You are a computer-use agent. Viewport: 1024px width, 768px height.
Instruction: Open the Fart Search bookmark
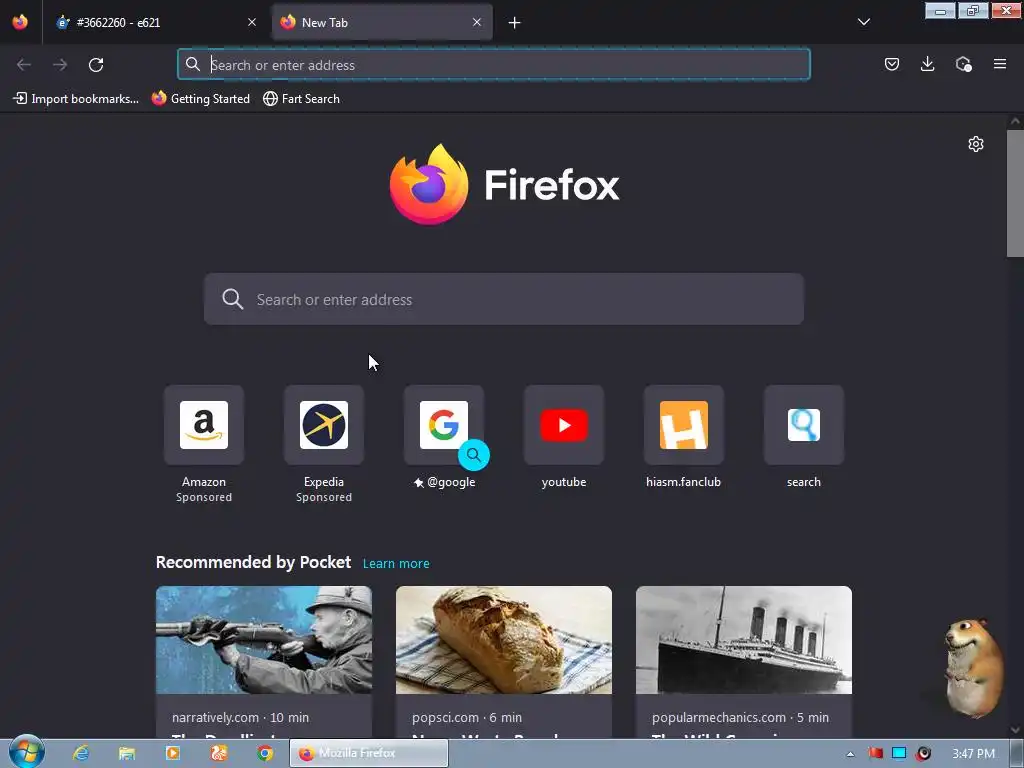tap(302, 99)
